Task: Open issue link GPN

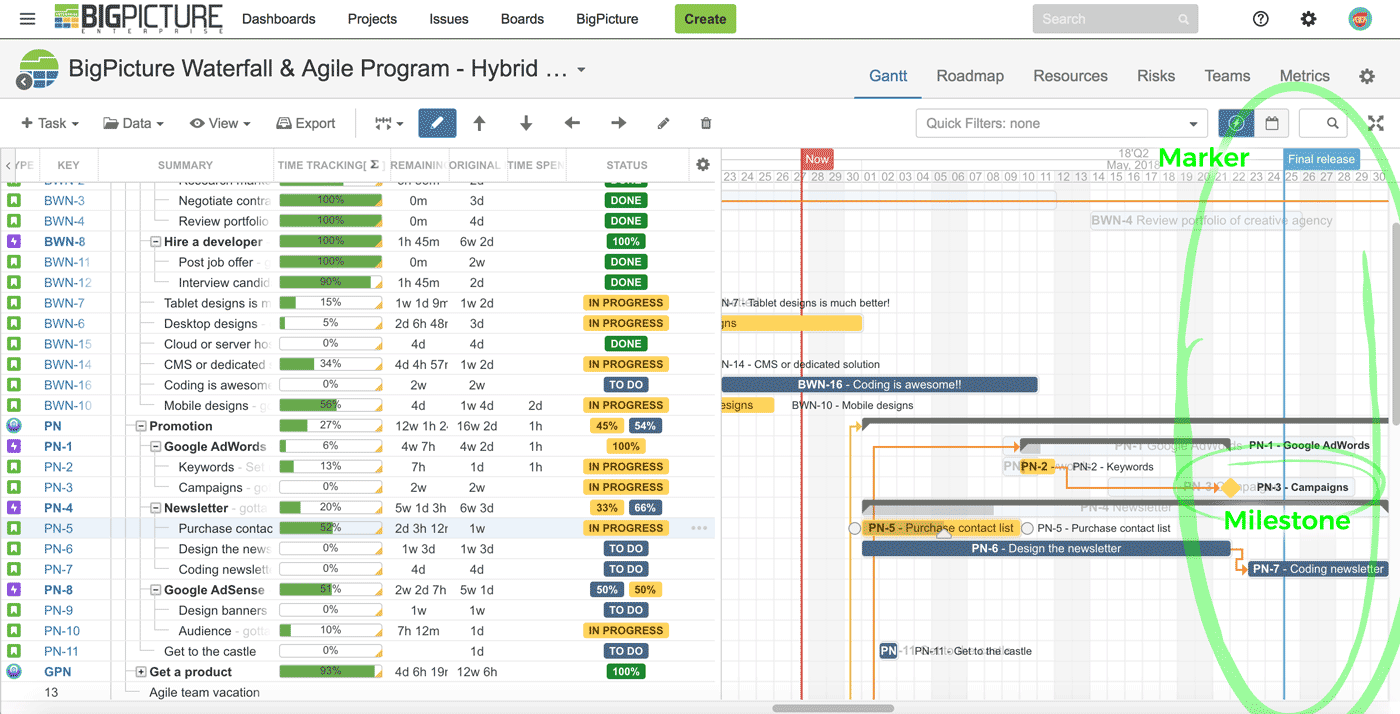Action: (x=57, y=672)
